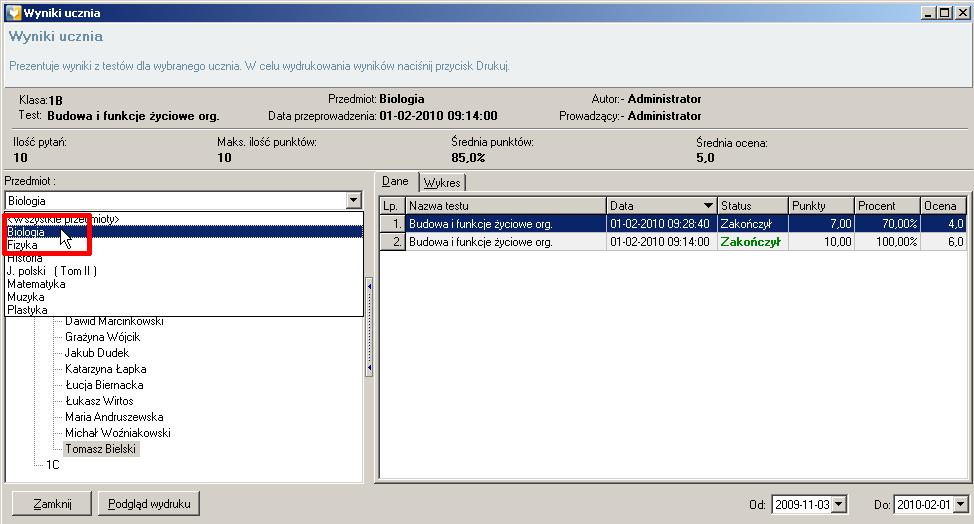The width and height of the screenshot is (974, 524).
Task: Select student Grażyna Wójcik
Action: [x=102, y=337]
